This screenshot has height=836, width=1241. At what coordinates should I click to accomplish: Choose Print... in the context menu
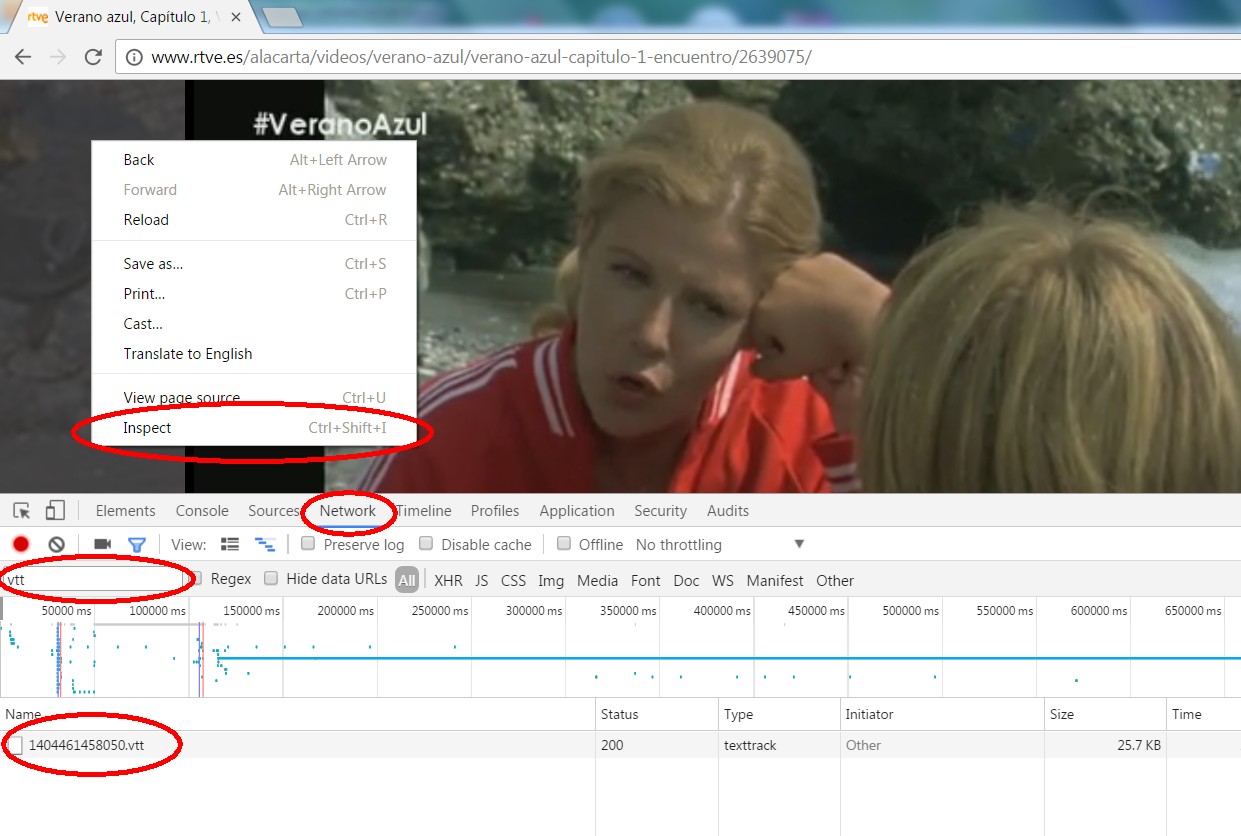tap(255, 294)
